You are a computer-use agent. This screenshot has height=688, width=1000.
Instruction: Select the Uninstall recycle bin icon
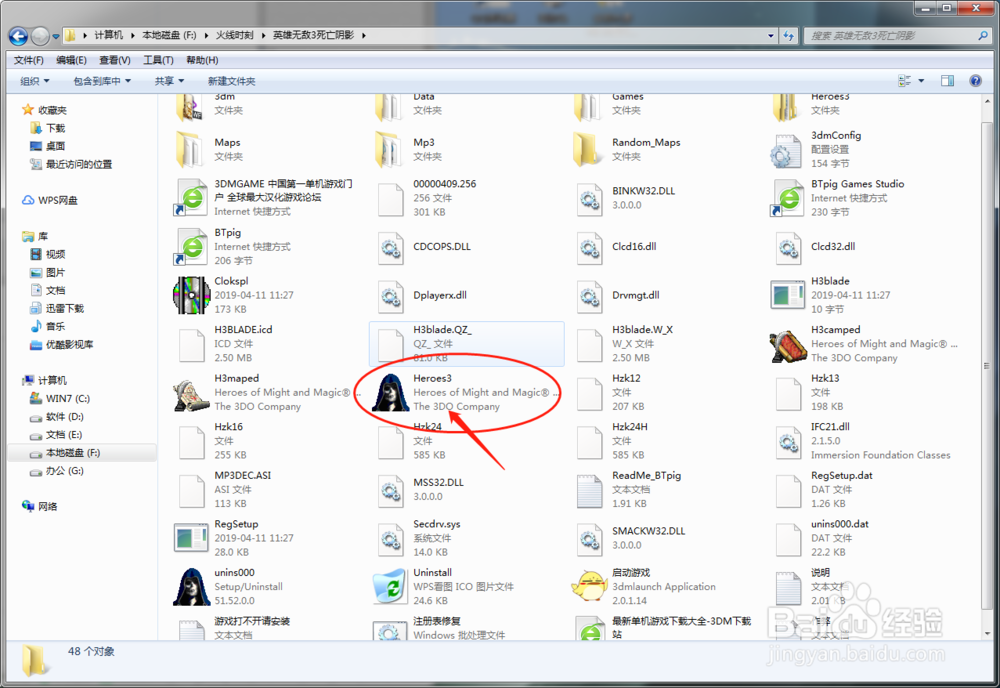tap(390, 587)
